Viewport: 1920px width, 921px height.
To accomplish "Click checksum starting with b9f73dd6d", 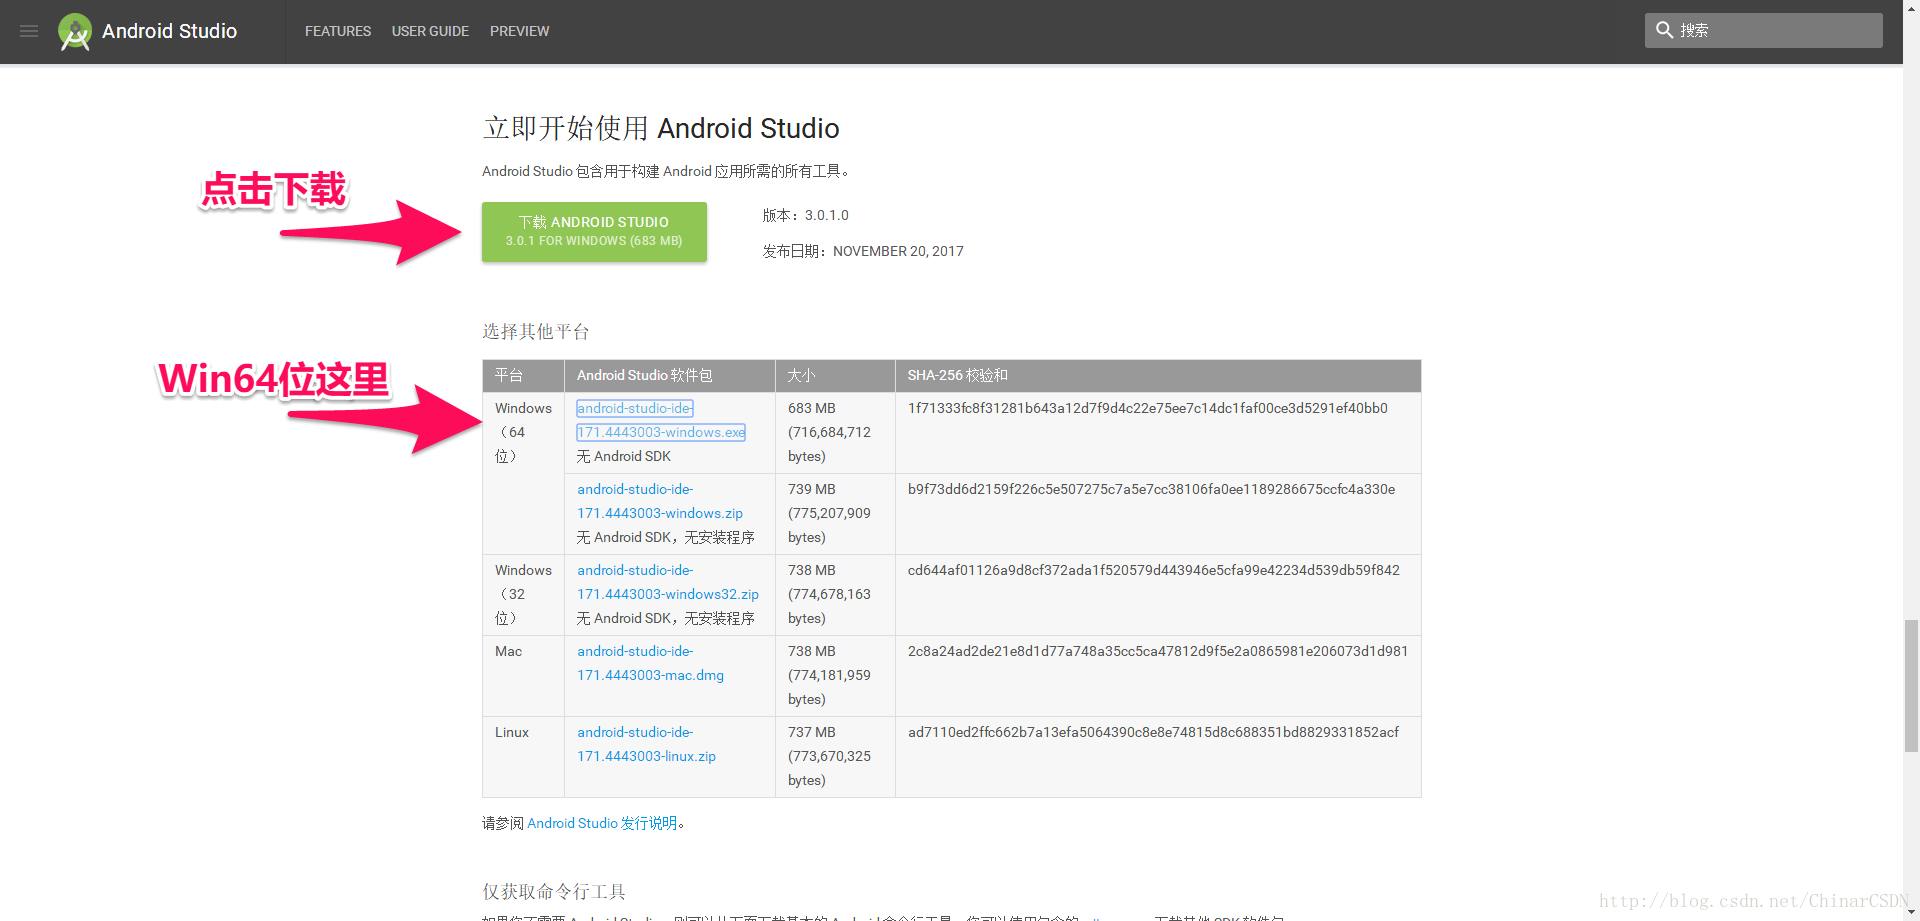I will click(1151, 489).
